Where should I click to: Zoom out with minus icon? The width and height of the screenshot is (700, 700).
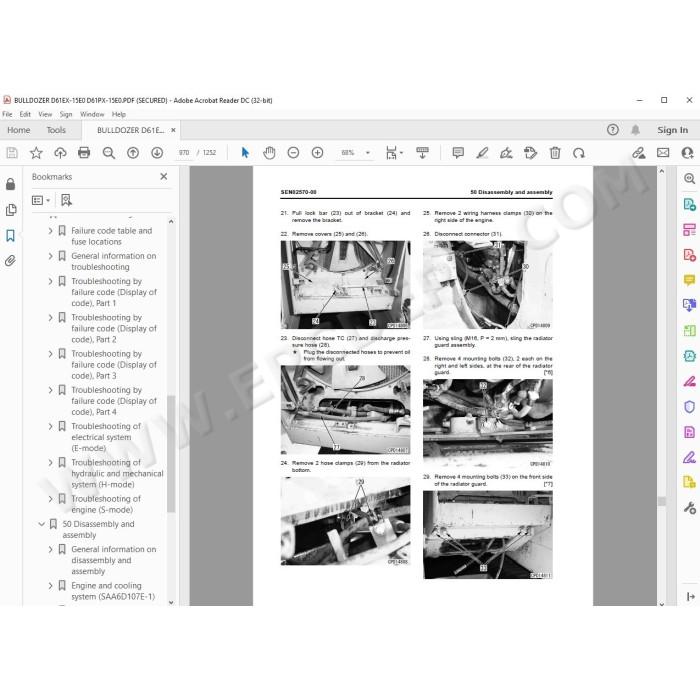click(x=293, y=153)
